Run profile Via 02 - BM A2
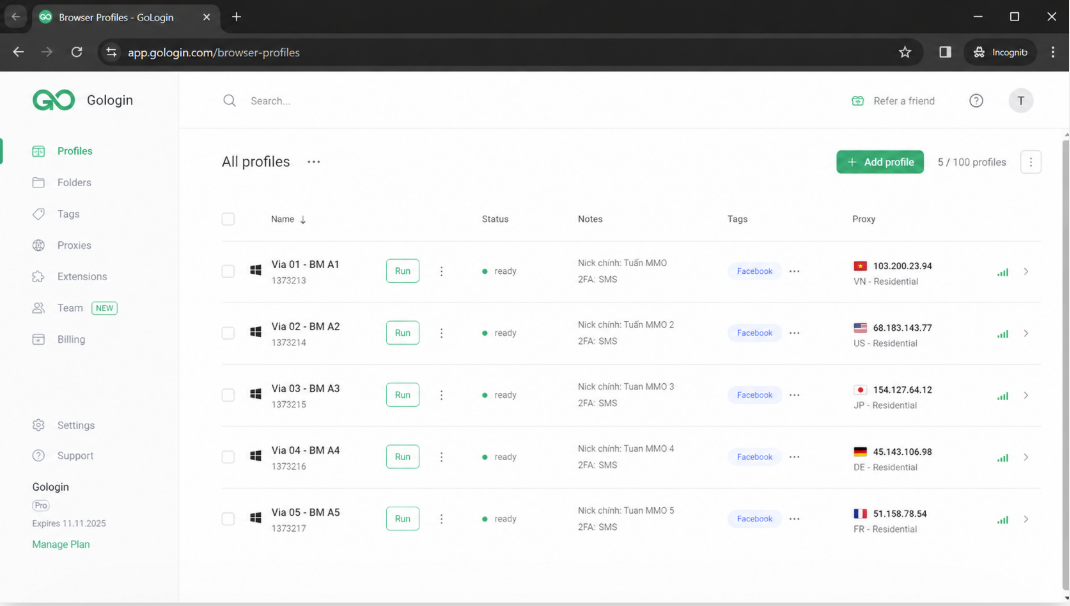This screenshot has width=1070, height=606. click(403, 333)
